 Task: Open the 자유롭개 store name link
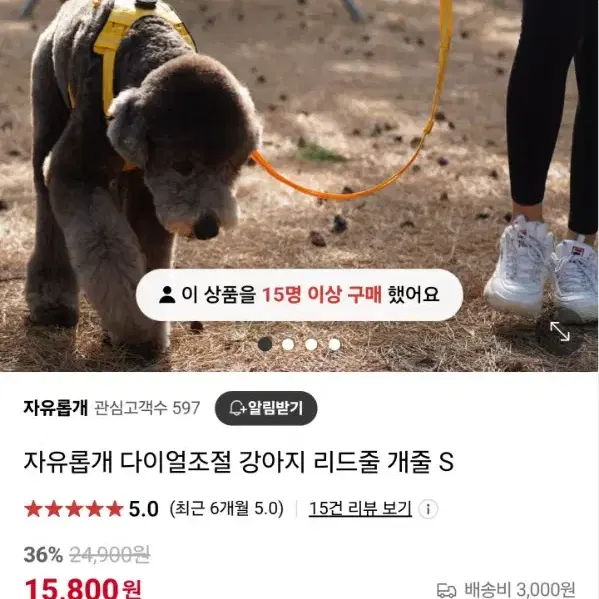[56, 408]
